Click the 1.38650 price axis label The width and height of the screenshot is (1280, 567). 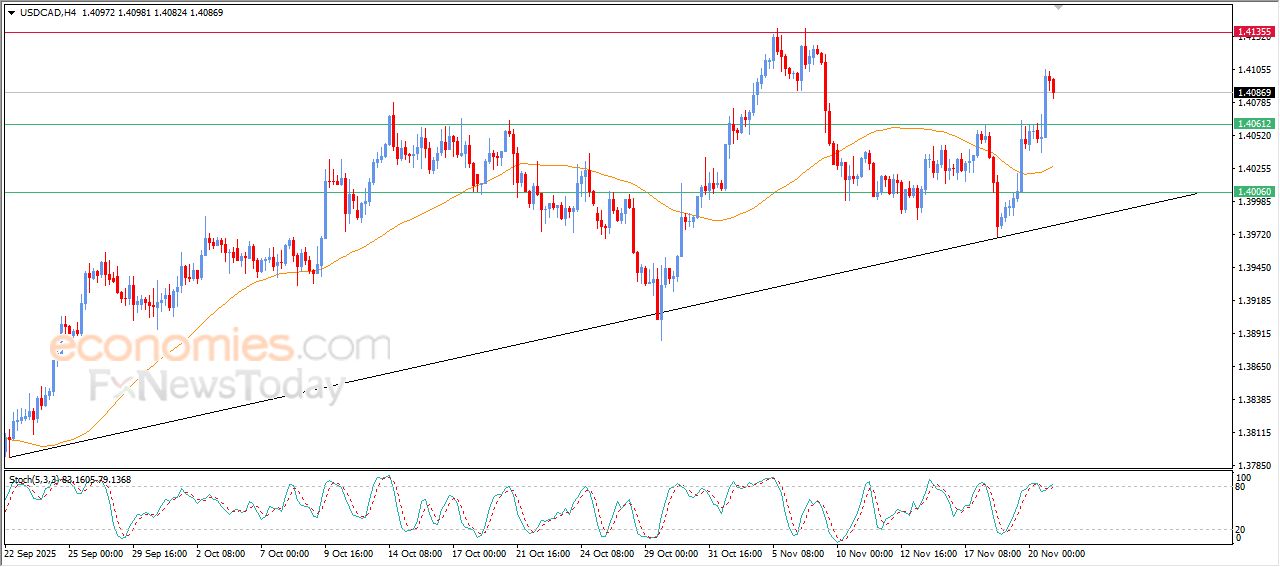(1254, 367)
